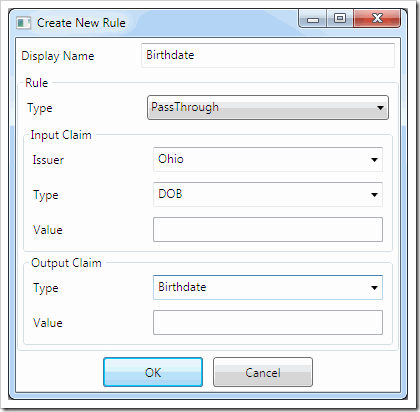Open the Input Claim Type DOB dropdown

268,194
